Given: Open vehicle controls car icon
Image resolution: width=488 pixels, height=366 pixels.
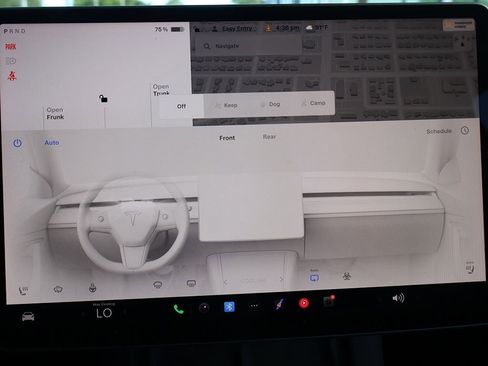Looking at the screenshot, I should point(28,316).
